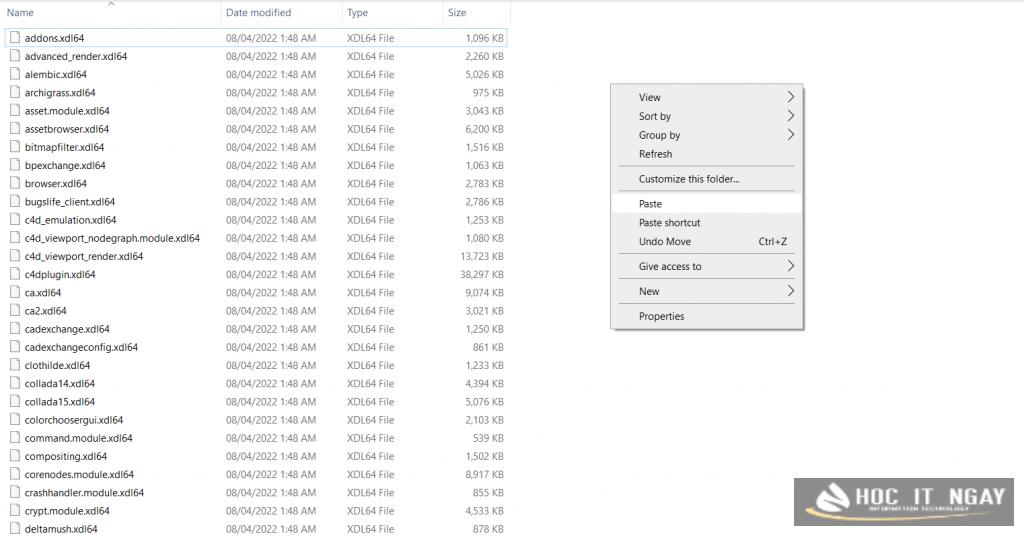Screen dimensions: 1024x536
Task: Click the deltamush.xdl64 file icon
Action: (14, 529)
